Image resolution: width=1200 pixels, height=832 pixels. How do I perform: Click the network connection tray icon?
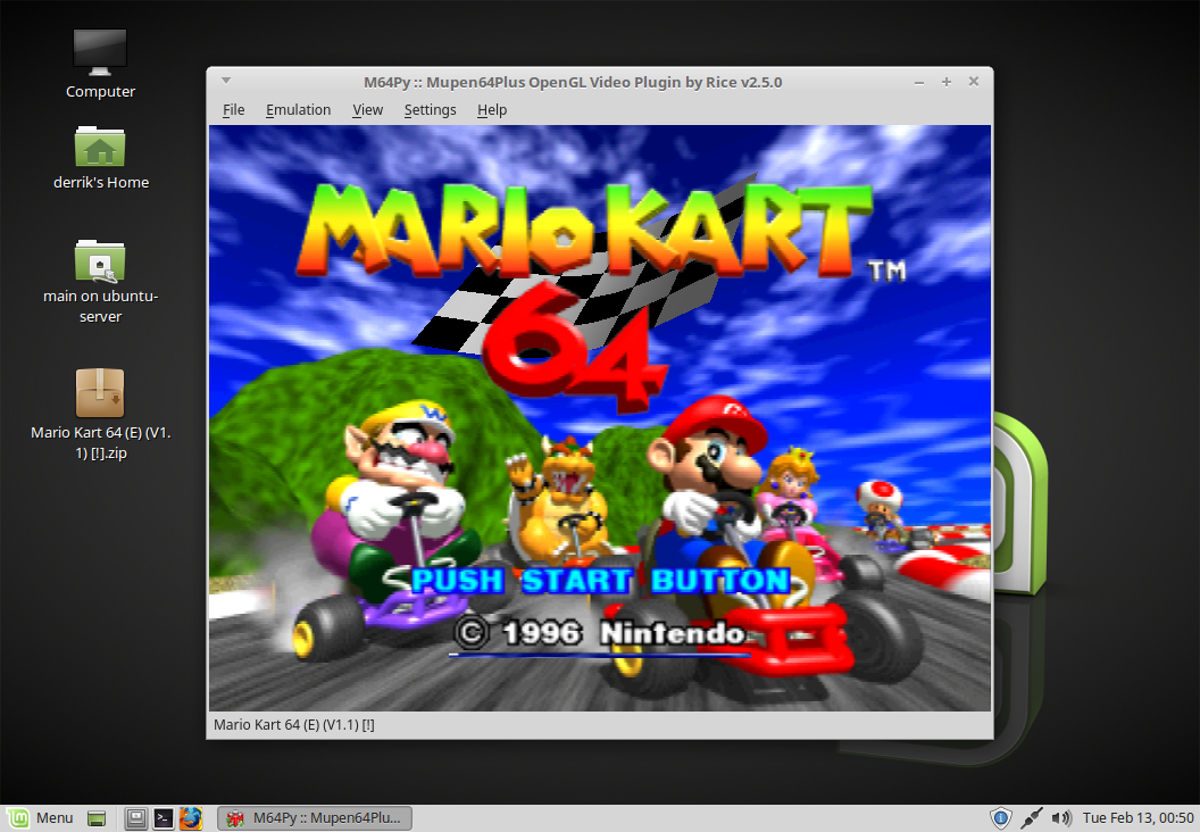click(x=1032, y=818)
